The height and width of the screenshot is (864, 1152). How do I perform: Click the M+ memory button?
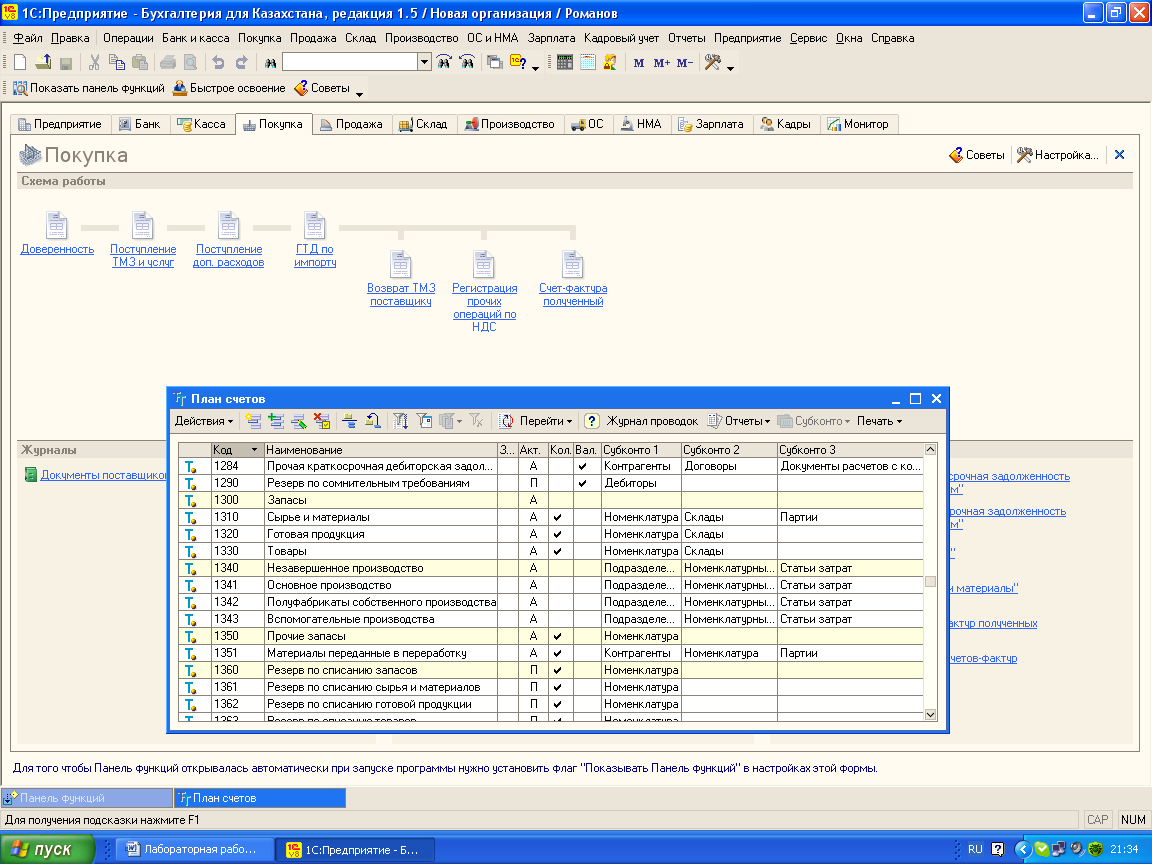661,63
